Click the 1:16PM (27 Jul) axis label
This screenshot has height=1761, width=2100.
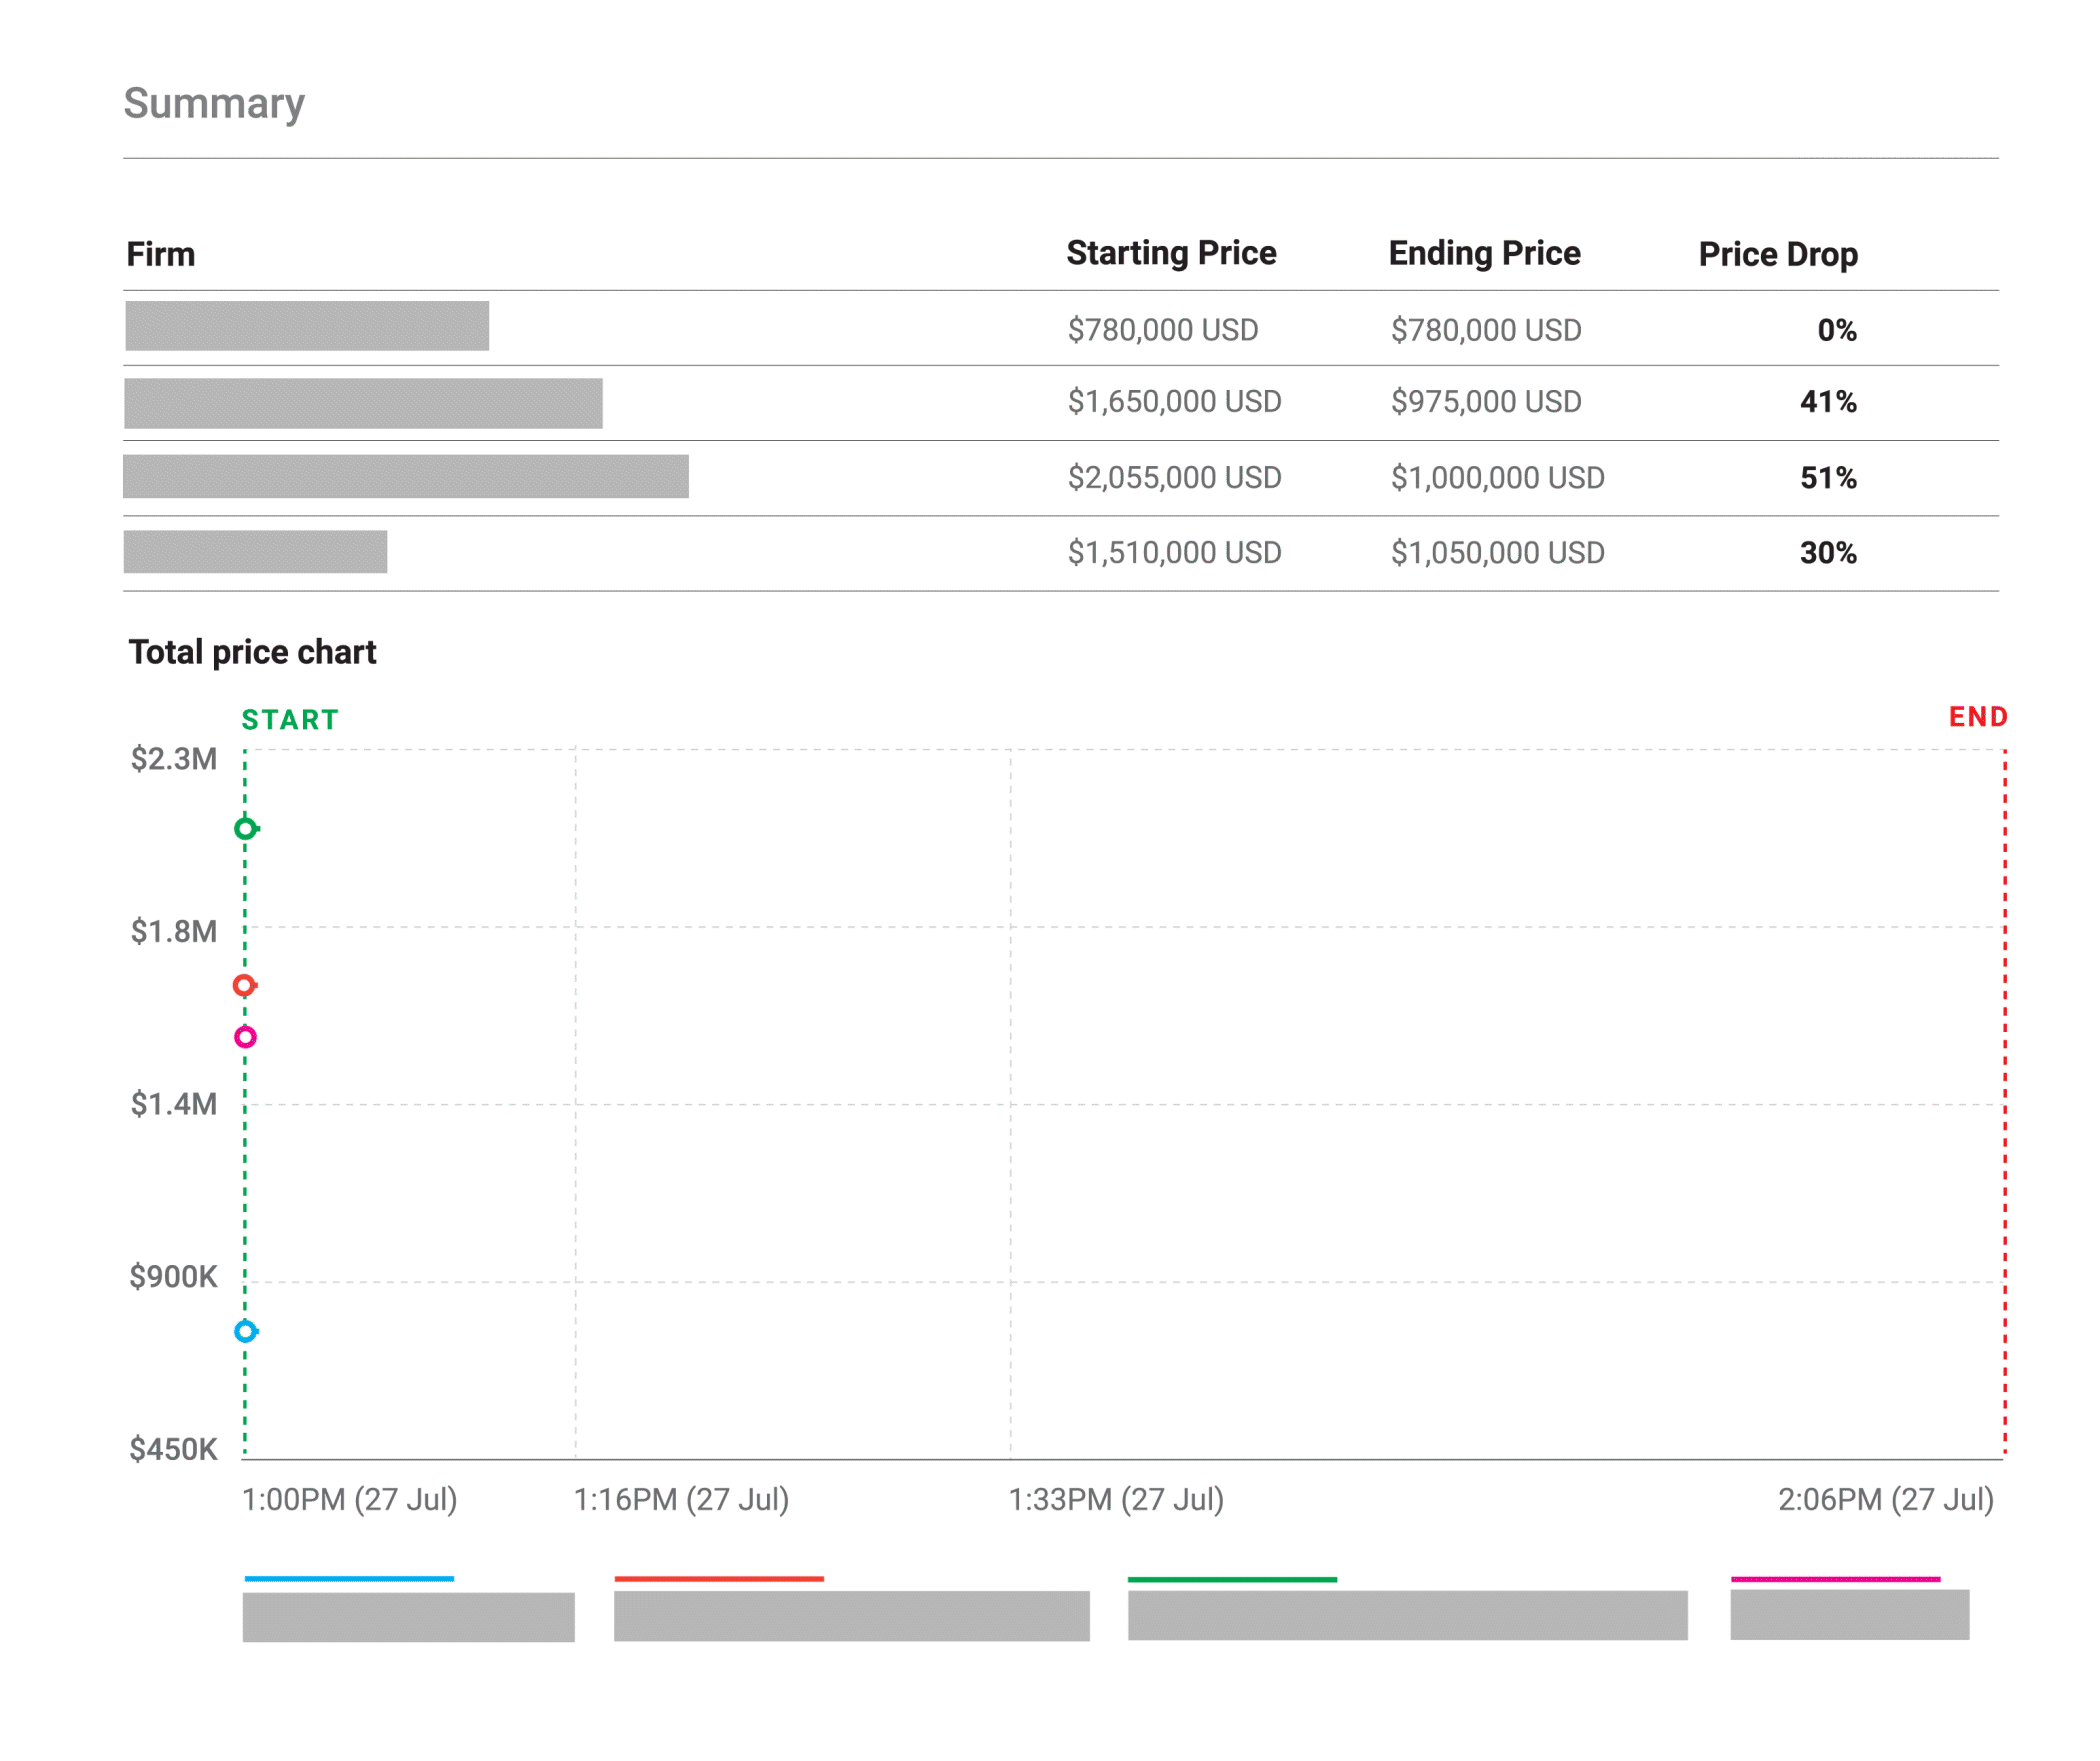(x=682, y=1500)
